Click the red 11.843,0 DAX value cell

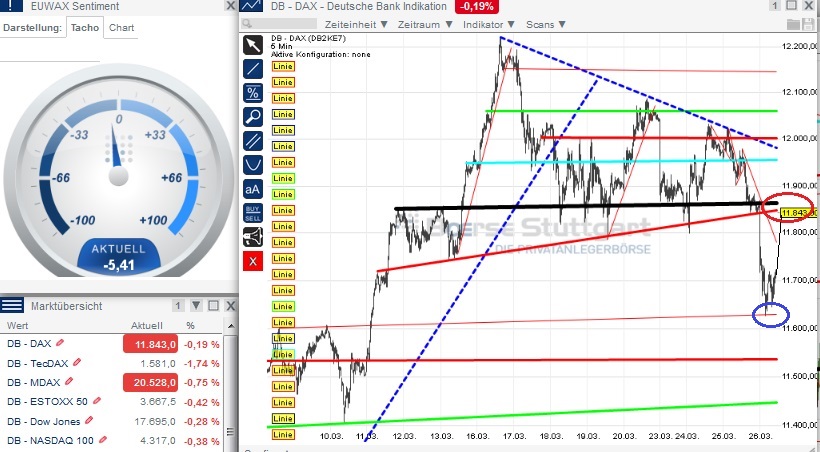150,344
